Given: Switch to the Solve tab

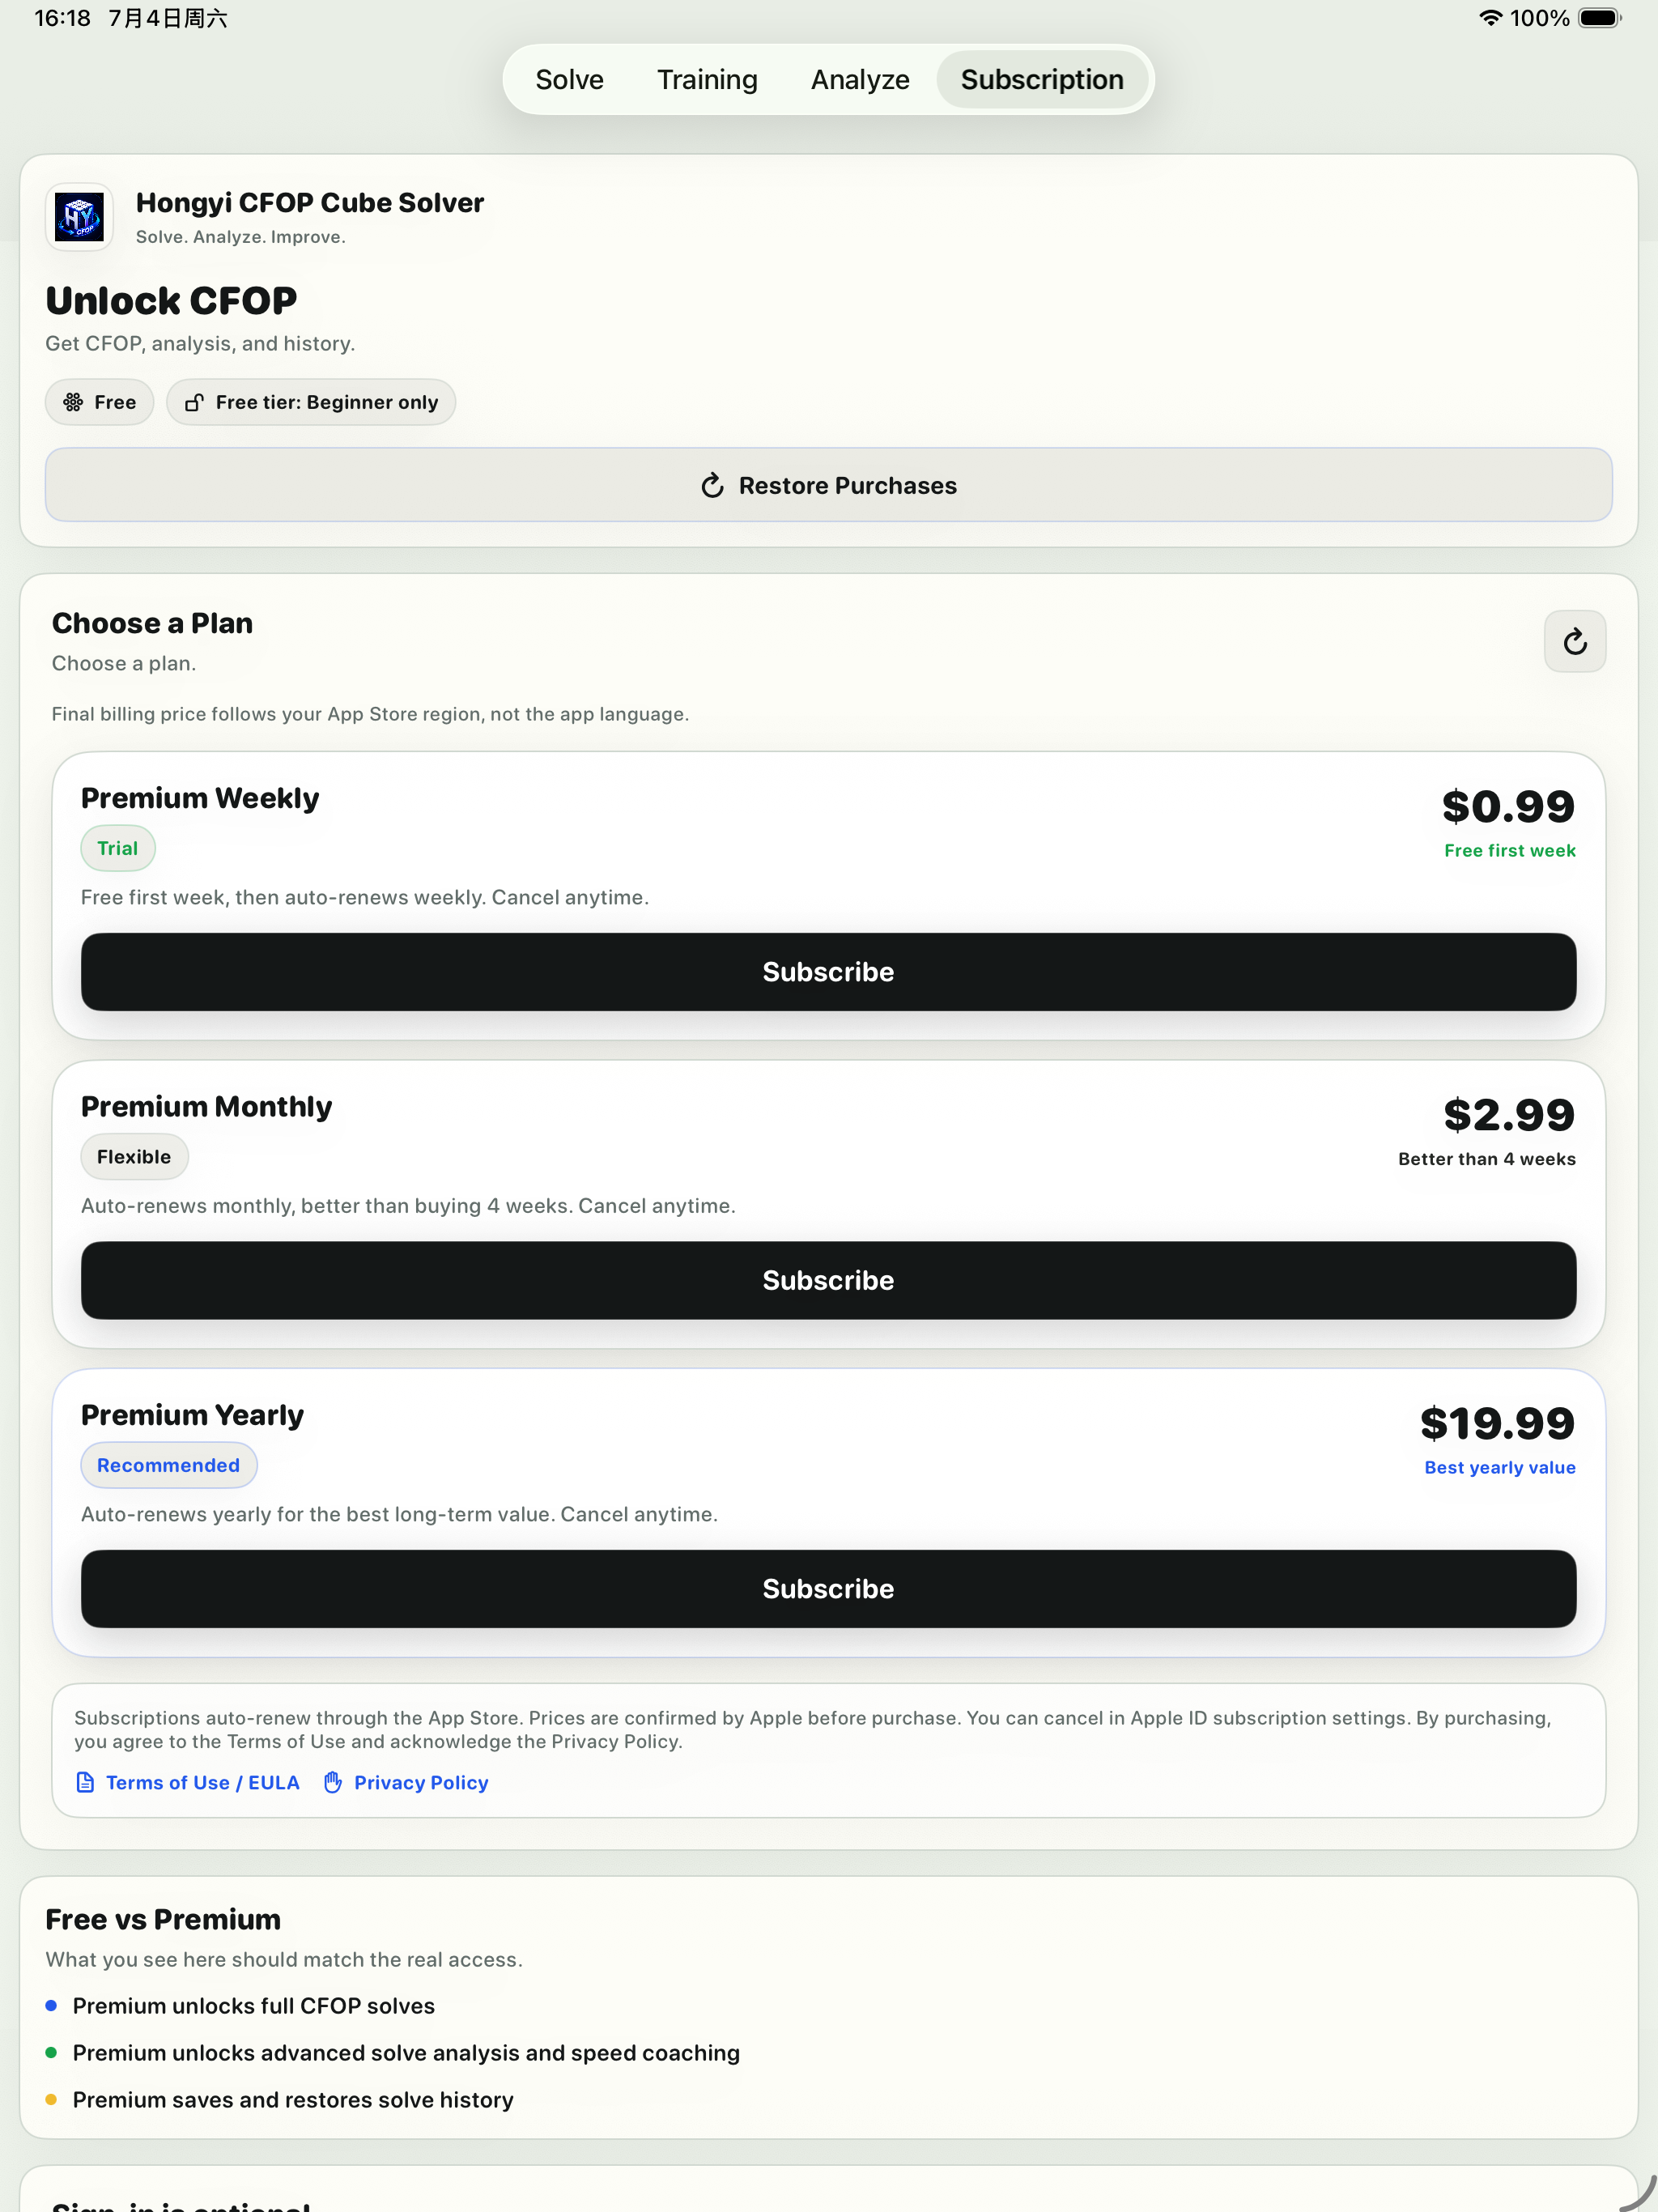Looking at the screenshot, I should pos(569,79).
